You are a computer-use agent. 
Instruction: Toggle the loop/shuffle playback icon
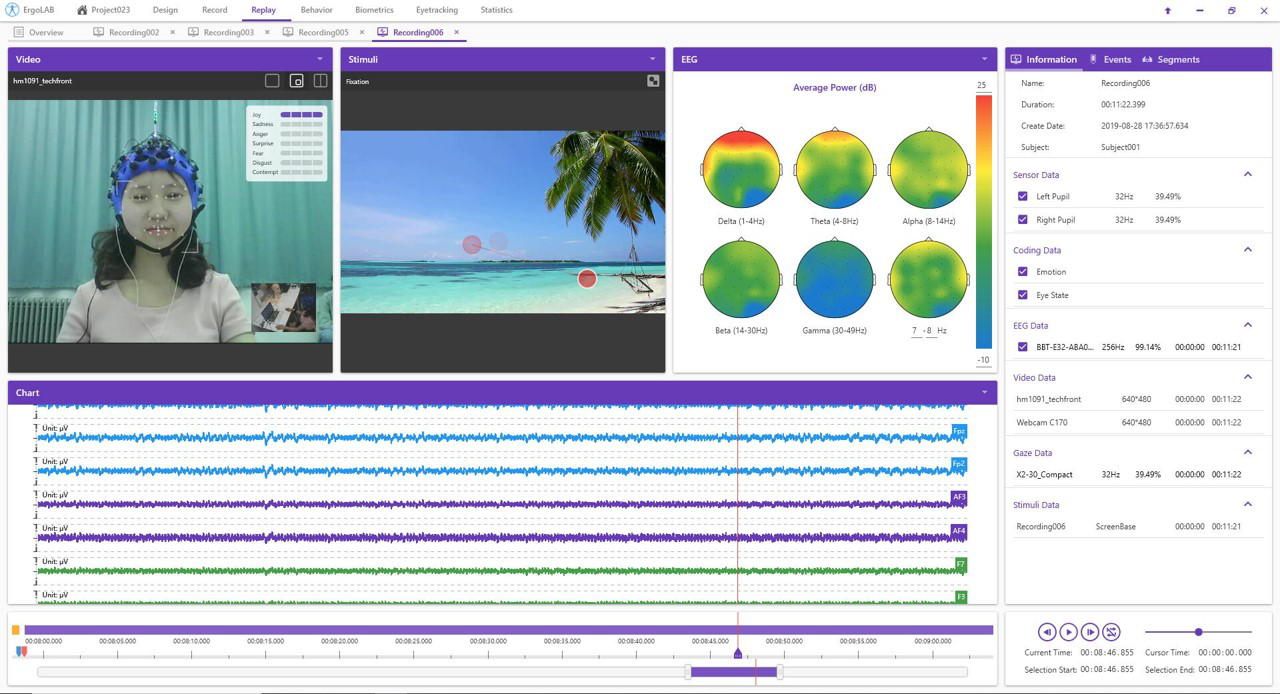(x=1112, y=632)
